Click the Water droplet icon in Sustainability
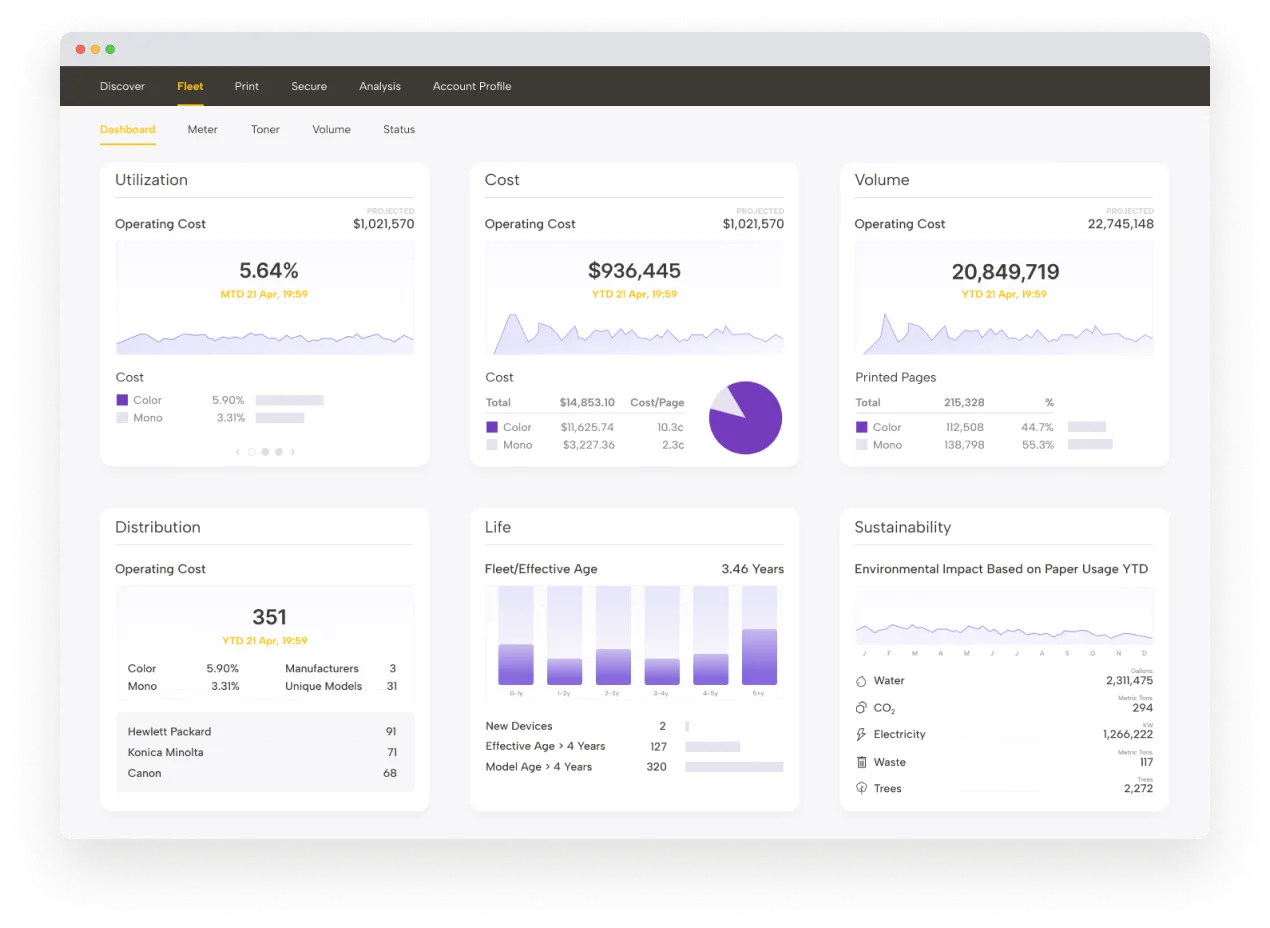Image resolution: width=1270 pixels, height=928 pixels. [860, 680]
